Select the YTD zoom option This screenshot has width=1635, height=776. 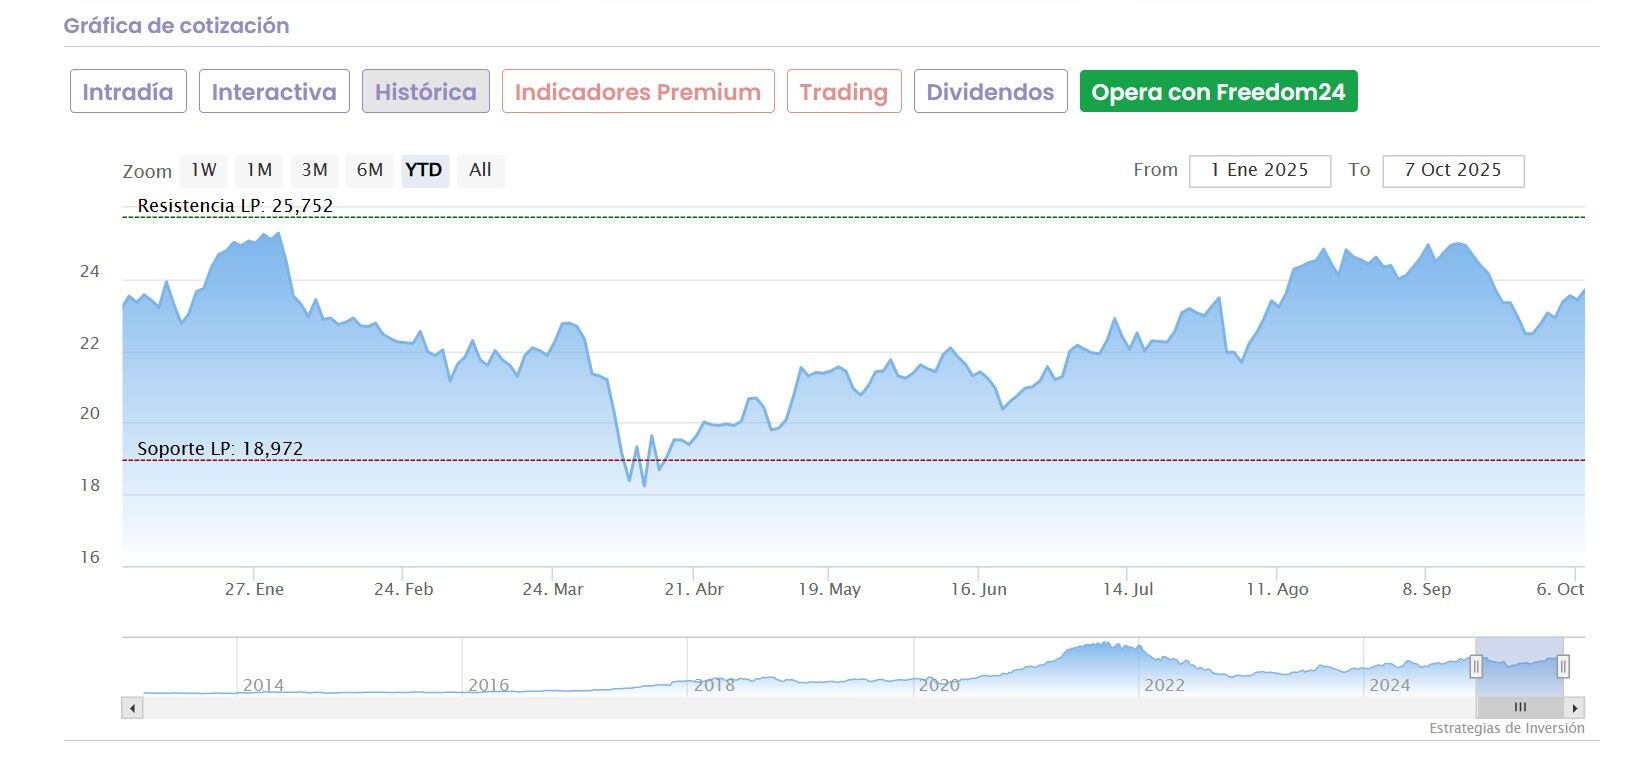click(x=424, y=171)
